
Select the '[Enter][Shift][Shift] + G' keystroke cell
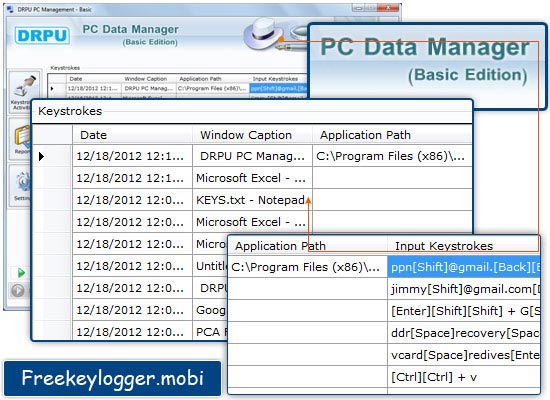coord(463,311)
